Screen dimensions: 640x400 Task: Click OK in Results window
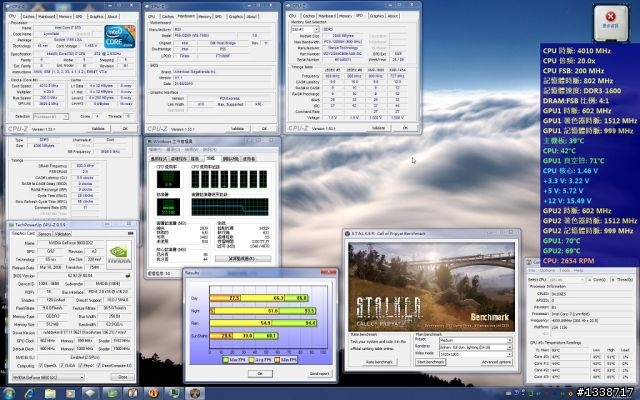coord(260,373)
